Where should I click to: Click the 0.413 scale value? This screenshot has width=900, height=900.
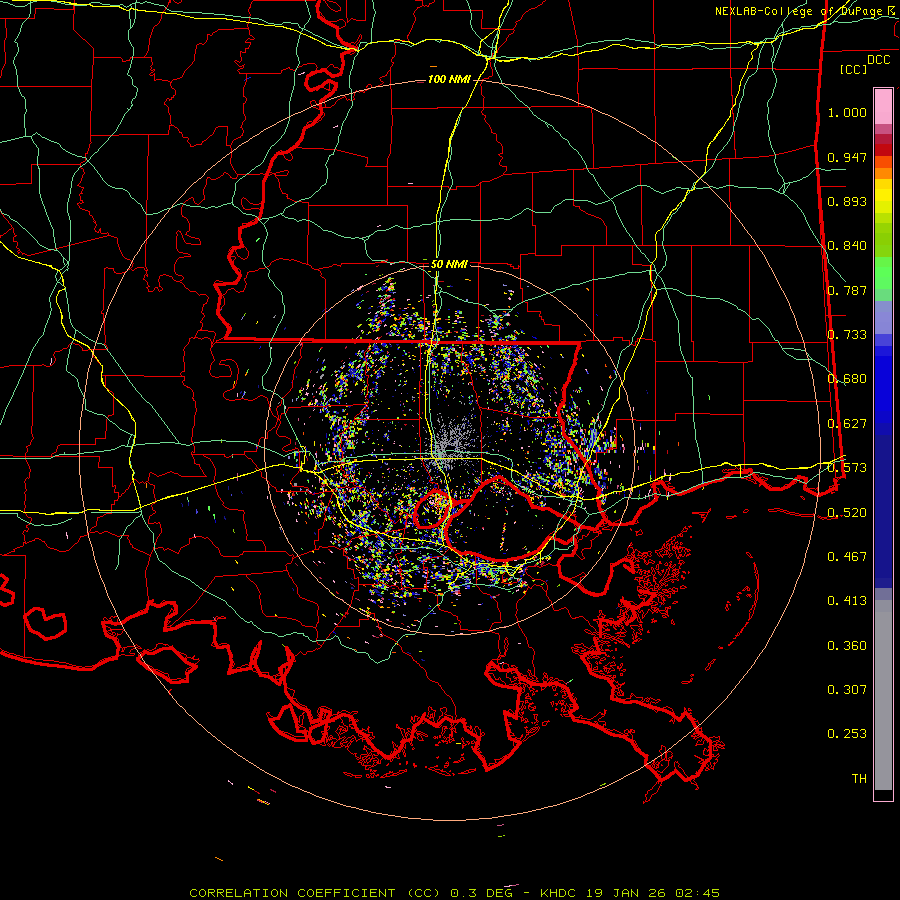847,600
